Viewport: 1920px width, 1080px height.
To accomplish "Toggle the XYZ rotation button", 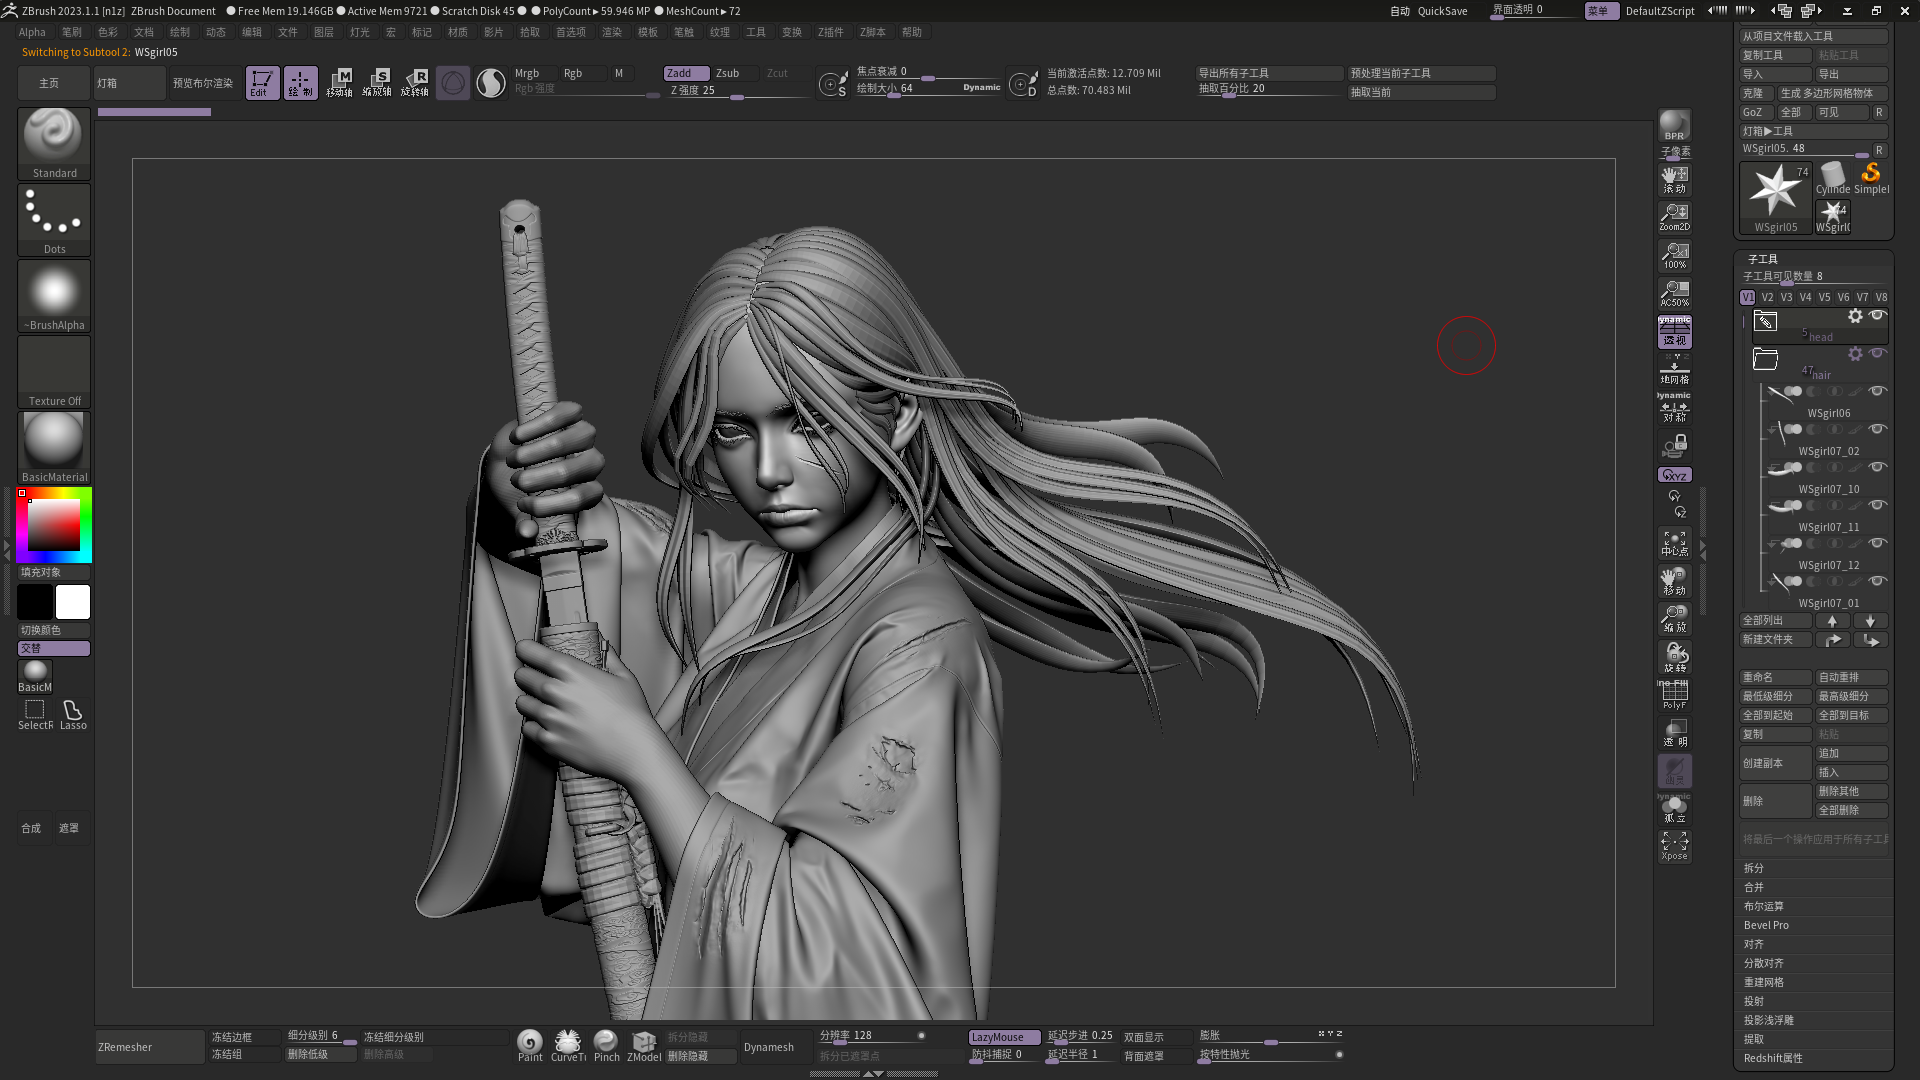I will click(x=1674, y=475).
